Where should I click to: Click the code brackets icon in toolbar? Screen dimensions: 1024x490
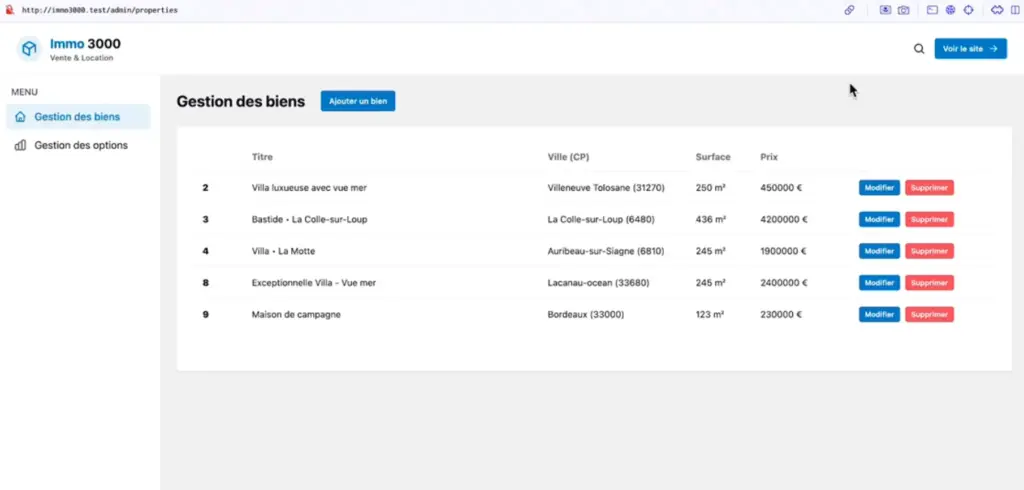click(997, 10)
